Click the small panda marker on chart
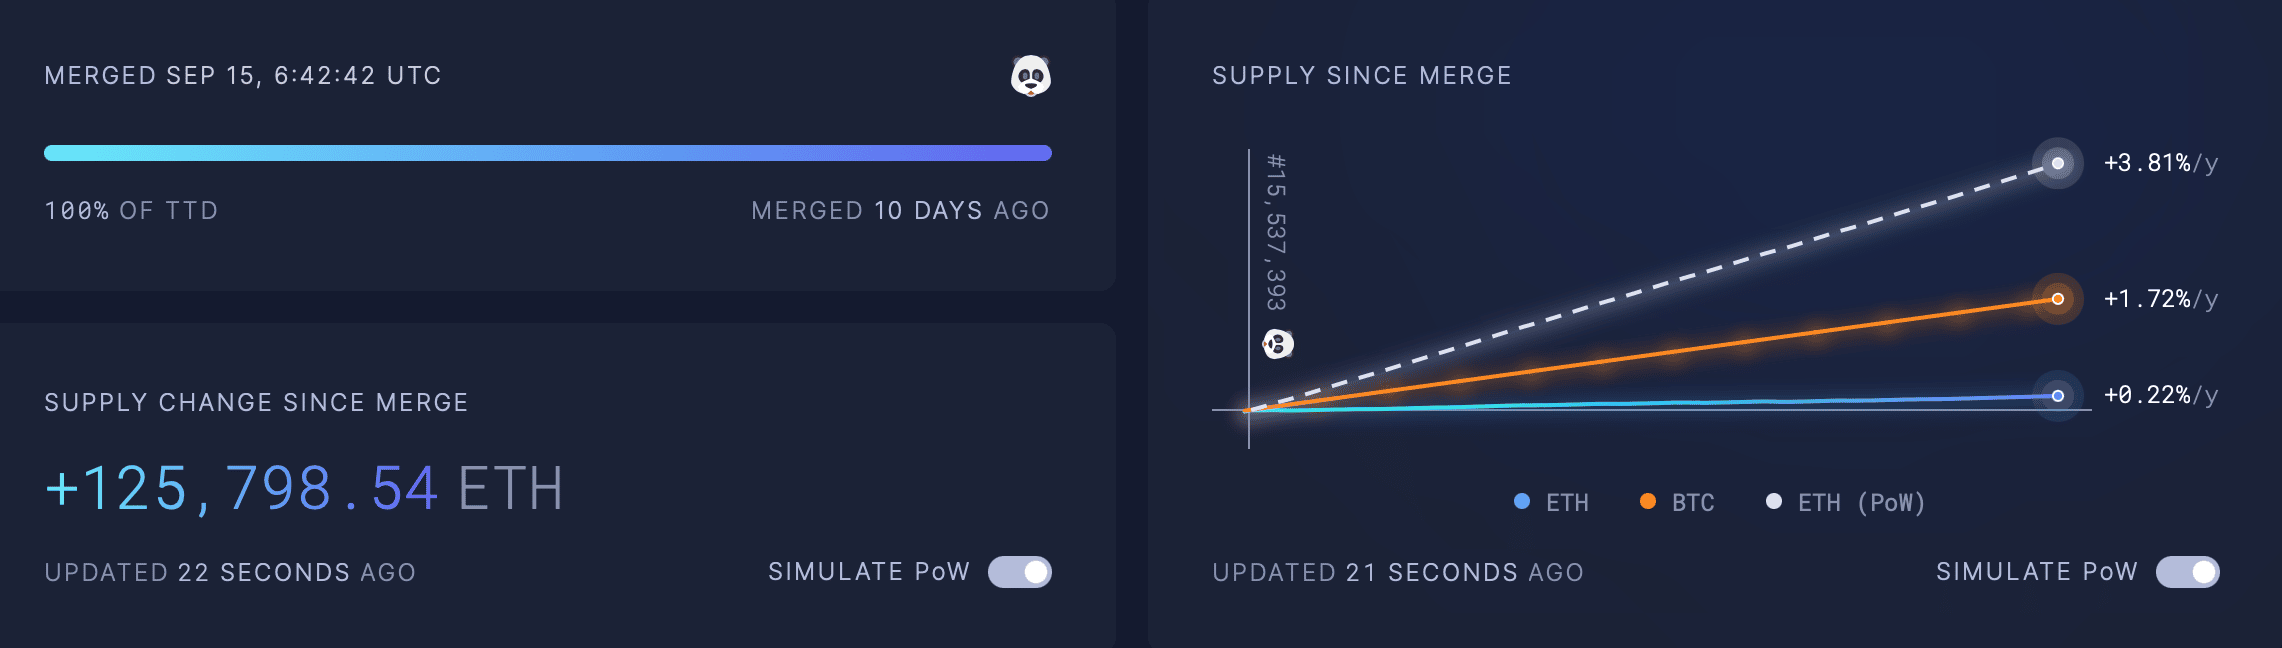This screenshot has height=648, width=2282. pyautogui.click(x=1278, y=344)
